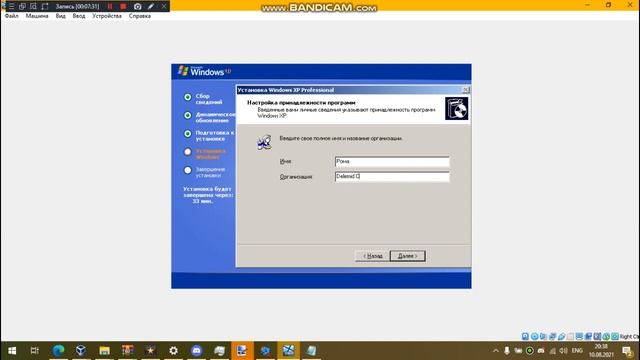Screen dimensions: 640x360
Task: Click the step label "Динамическое обновление"
Action: (215, 118)
